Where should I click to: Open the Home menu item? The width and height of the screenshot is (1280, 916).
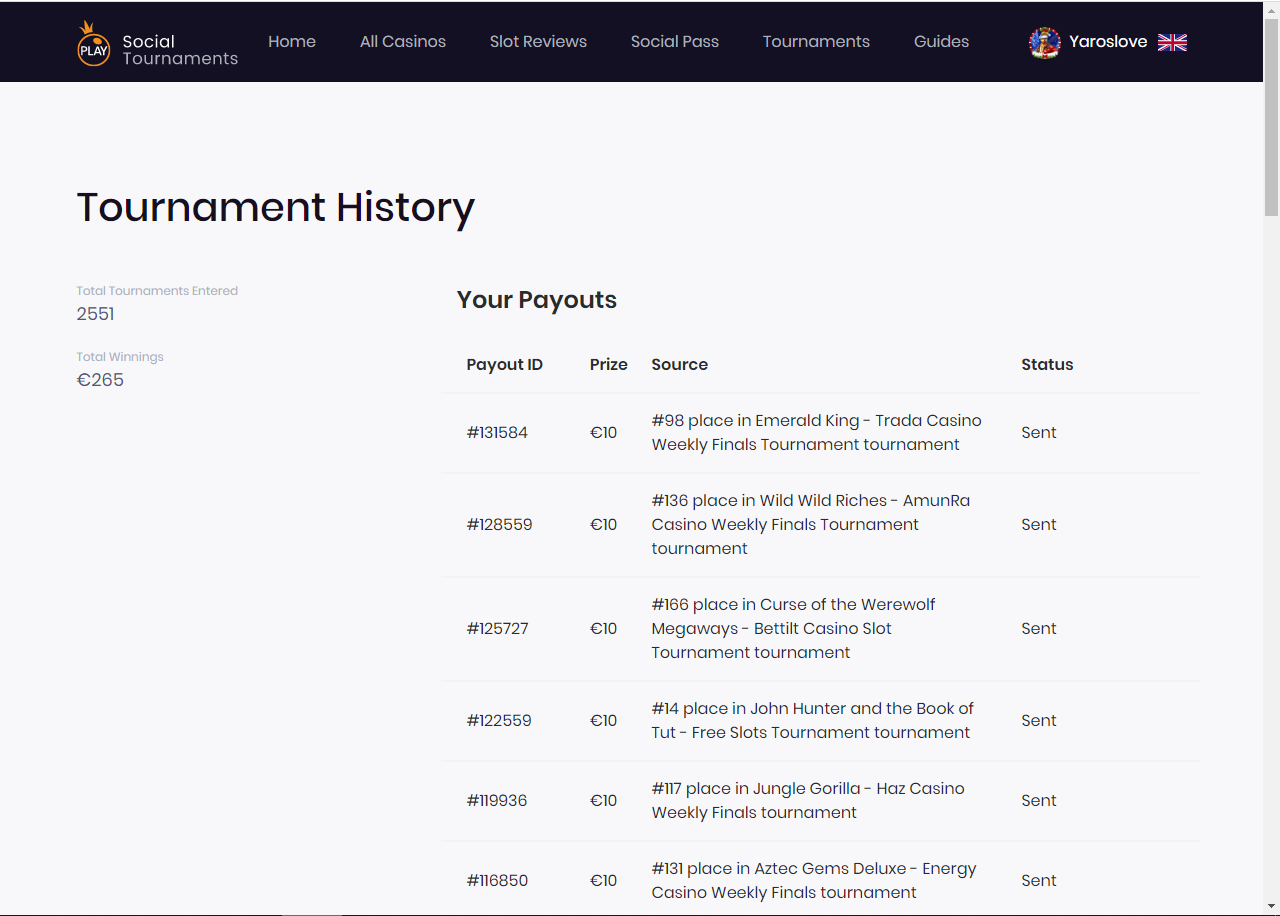click(x=292, y=42)
